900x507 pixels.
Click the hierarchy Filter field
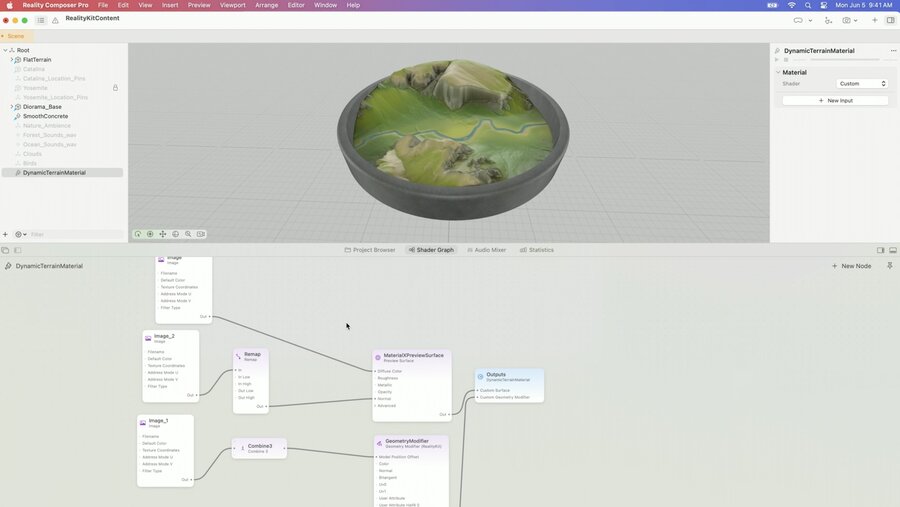pyautogui.click(x=76, y=234)
